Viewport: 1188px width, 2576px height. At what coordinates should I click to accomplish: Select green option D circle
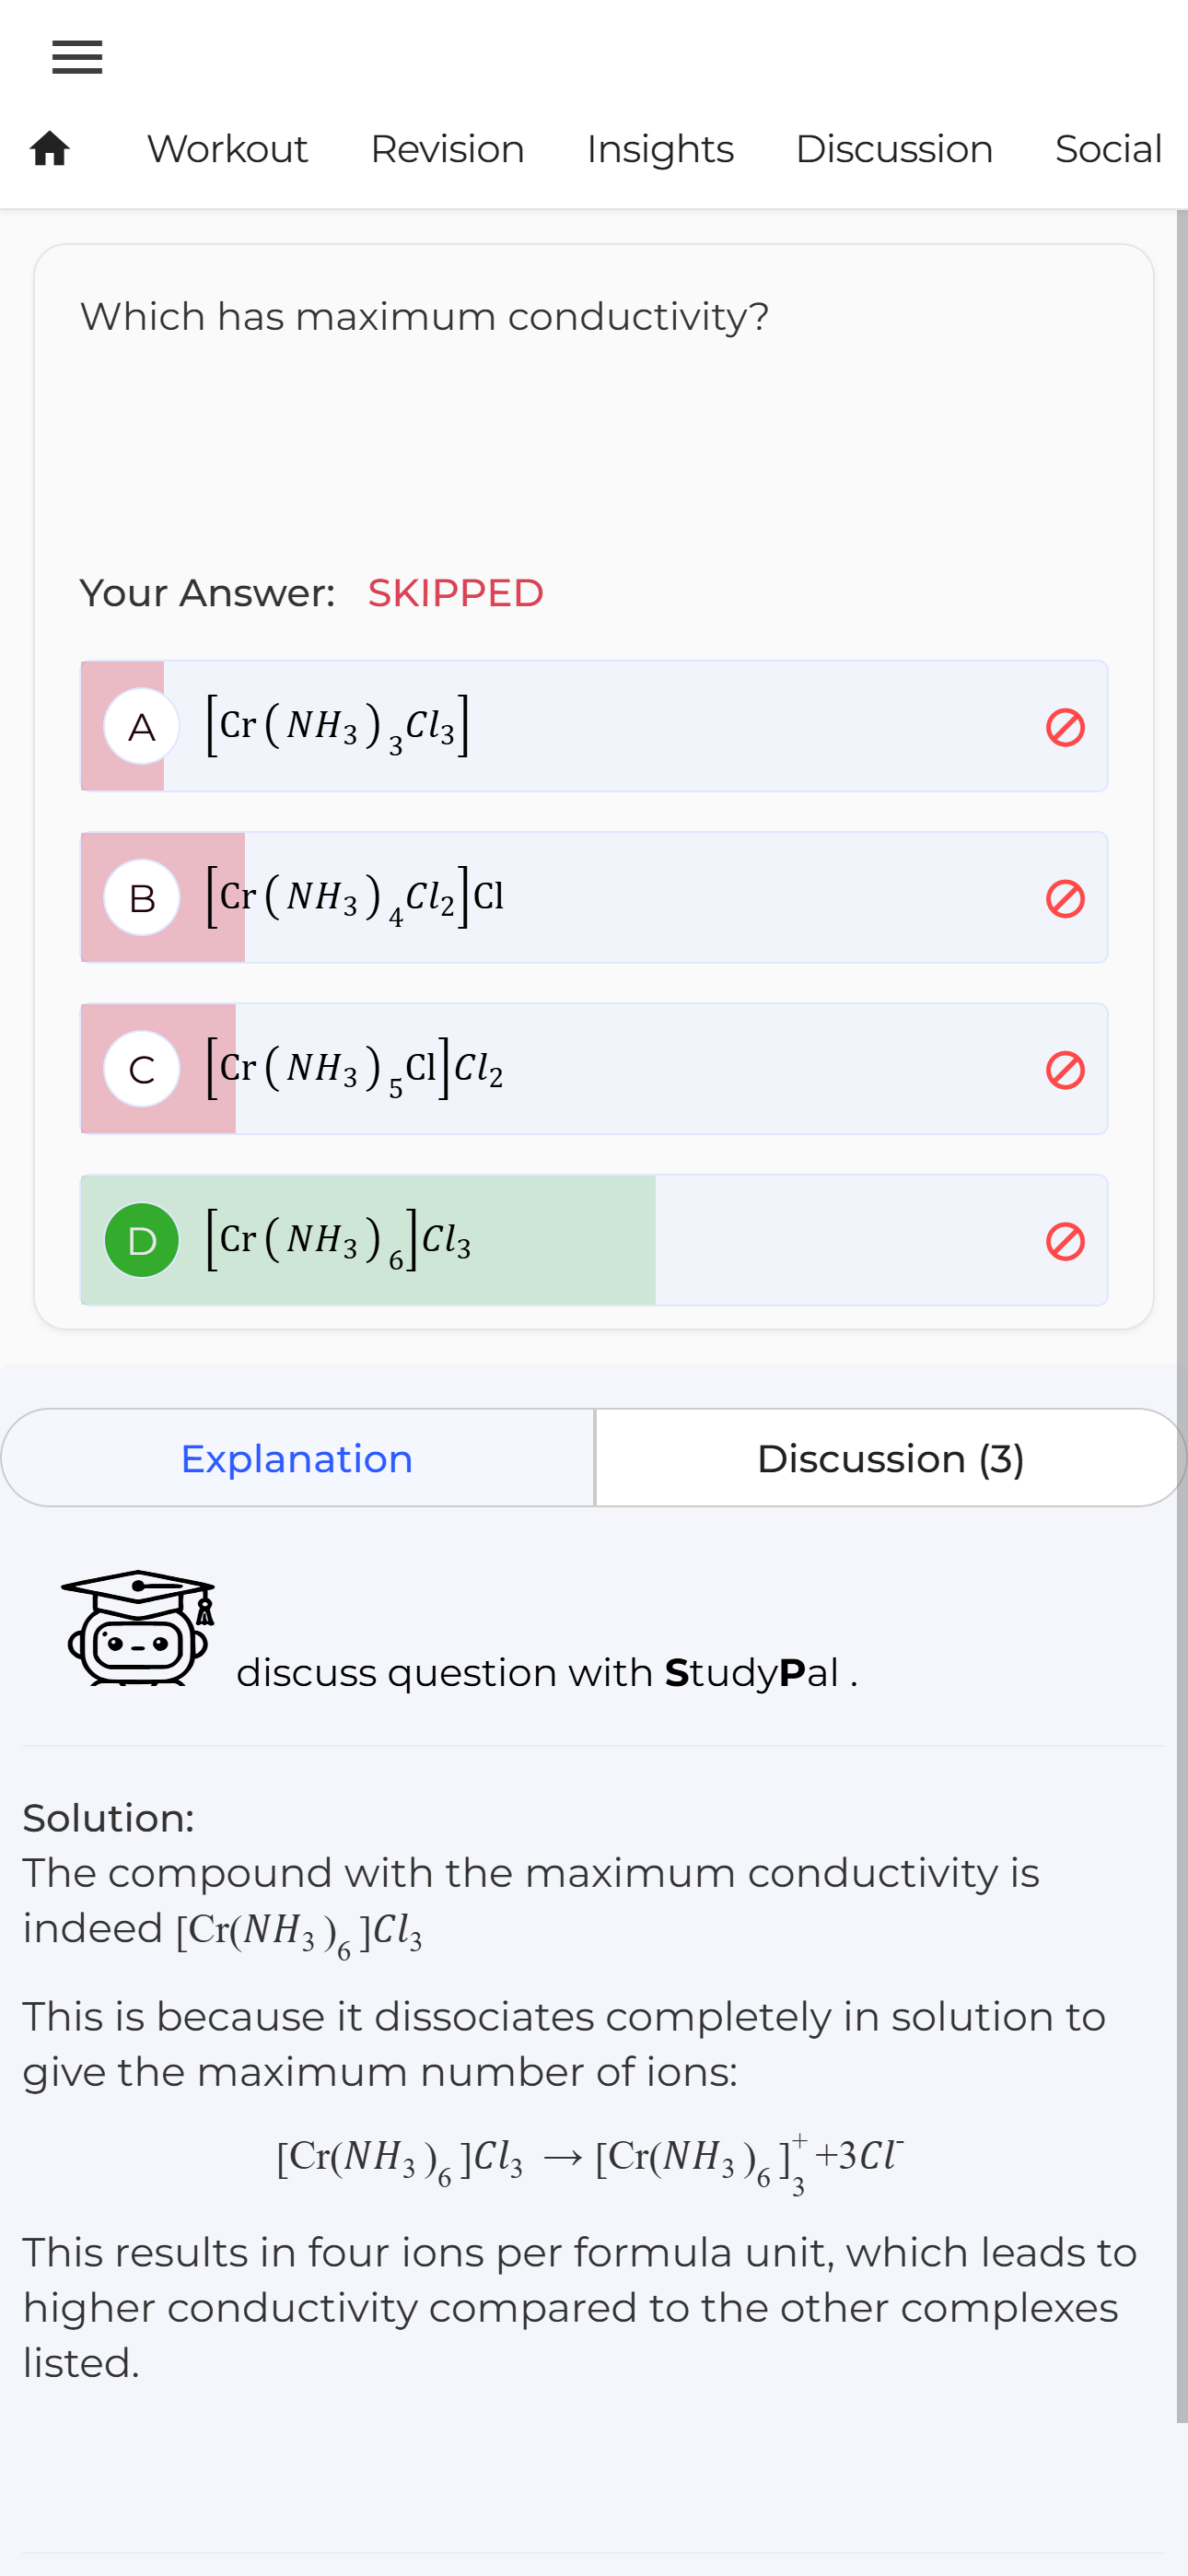pos(142,1241)
